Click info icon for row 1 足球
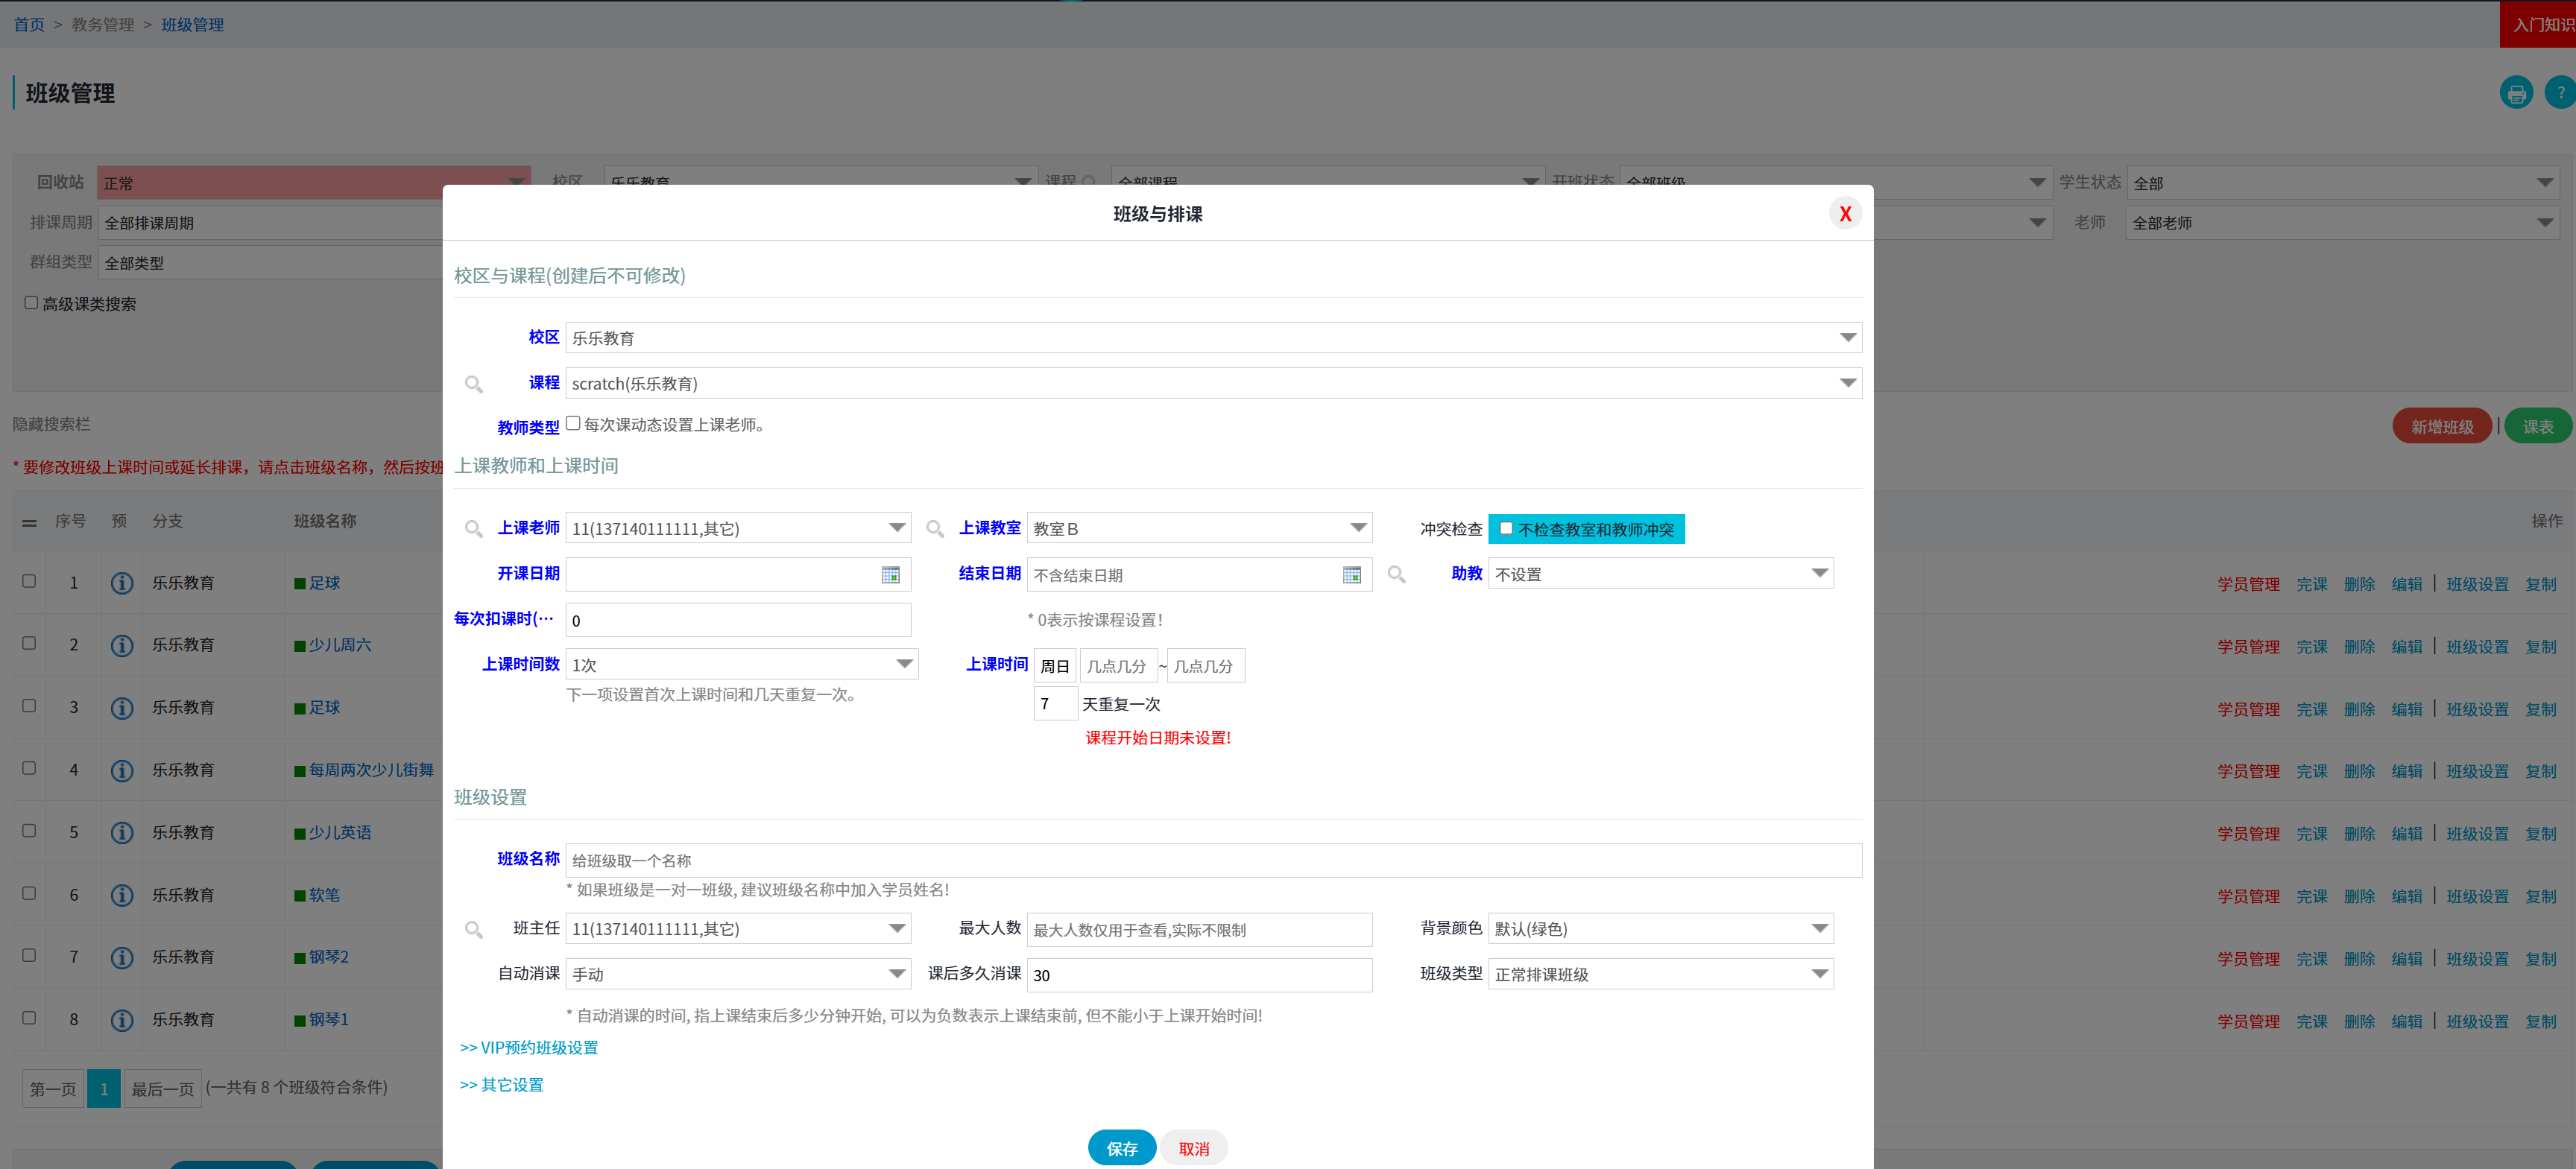 pos(122,583)
